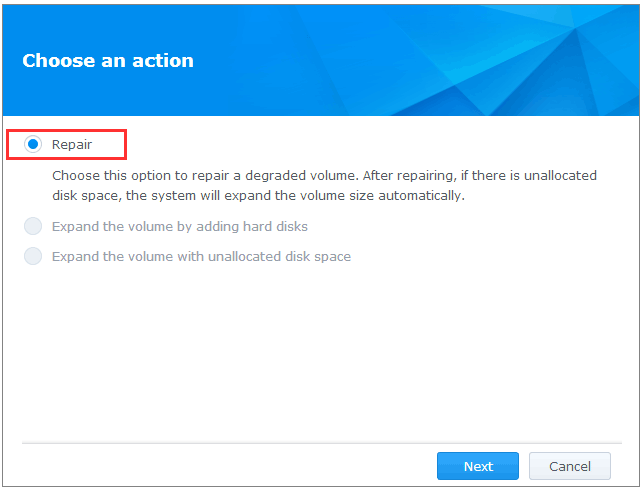Click the word 'action' in the header title
Image resolution: width=644 pixels, height=490 pixels.
coord(163,61)
